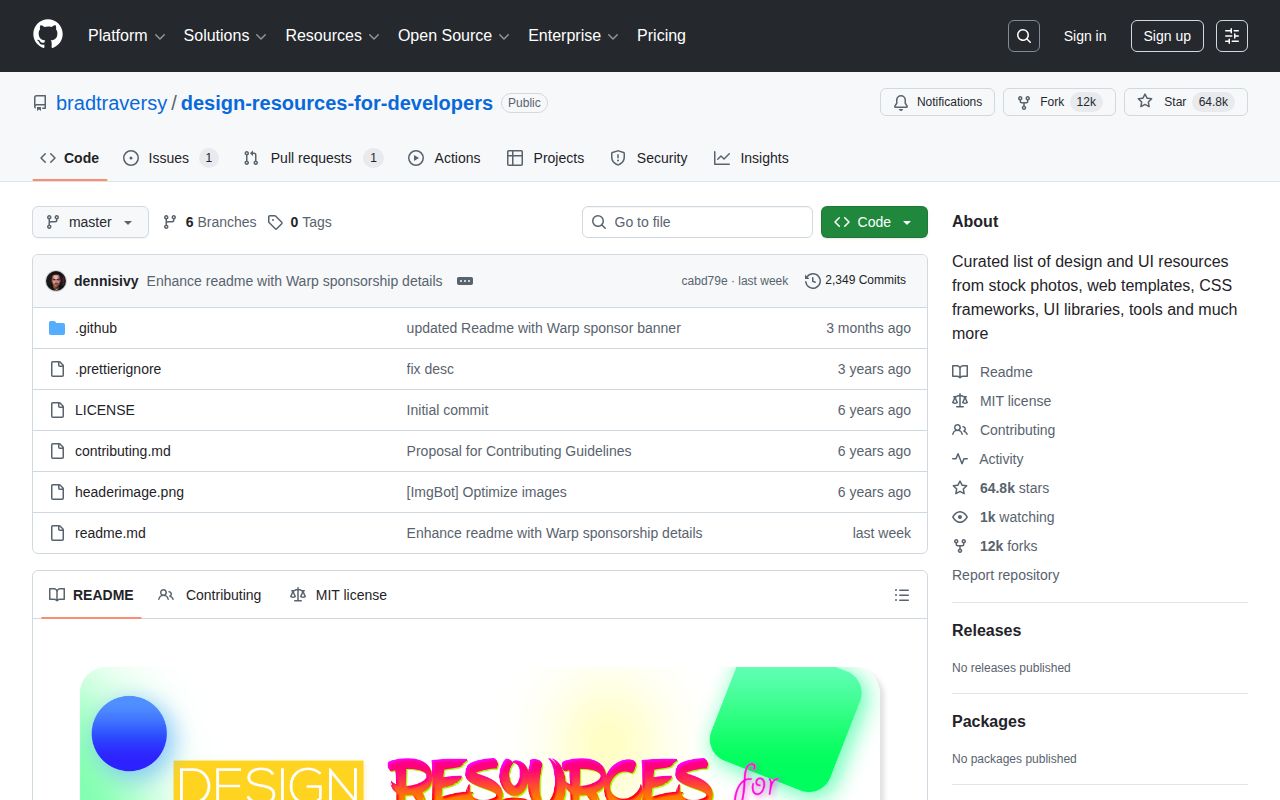Open the command palette icon top right
Viewport: 1280px width, 800px height.
[1231, 36]
